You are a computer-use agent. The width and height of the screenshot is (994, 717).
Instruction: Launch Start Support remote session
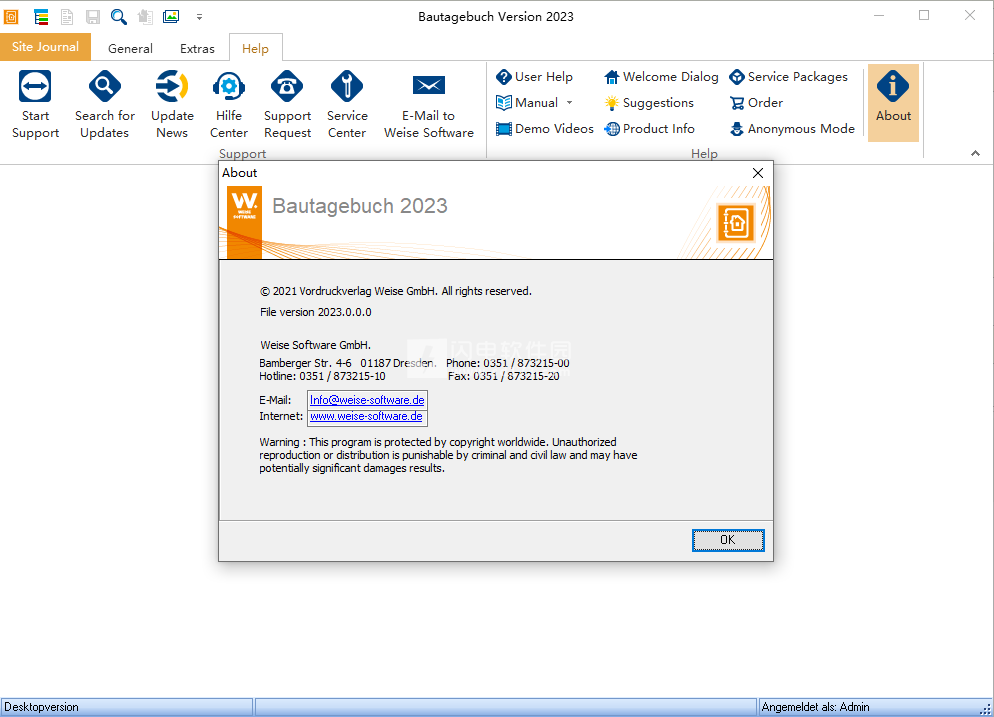[x=36, y=105]
